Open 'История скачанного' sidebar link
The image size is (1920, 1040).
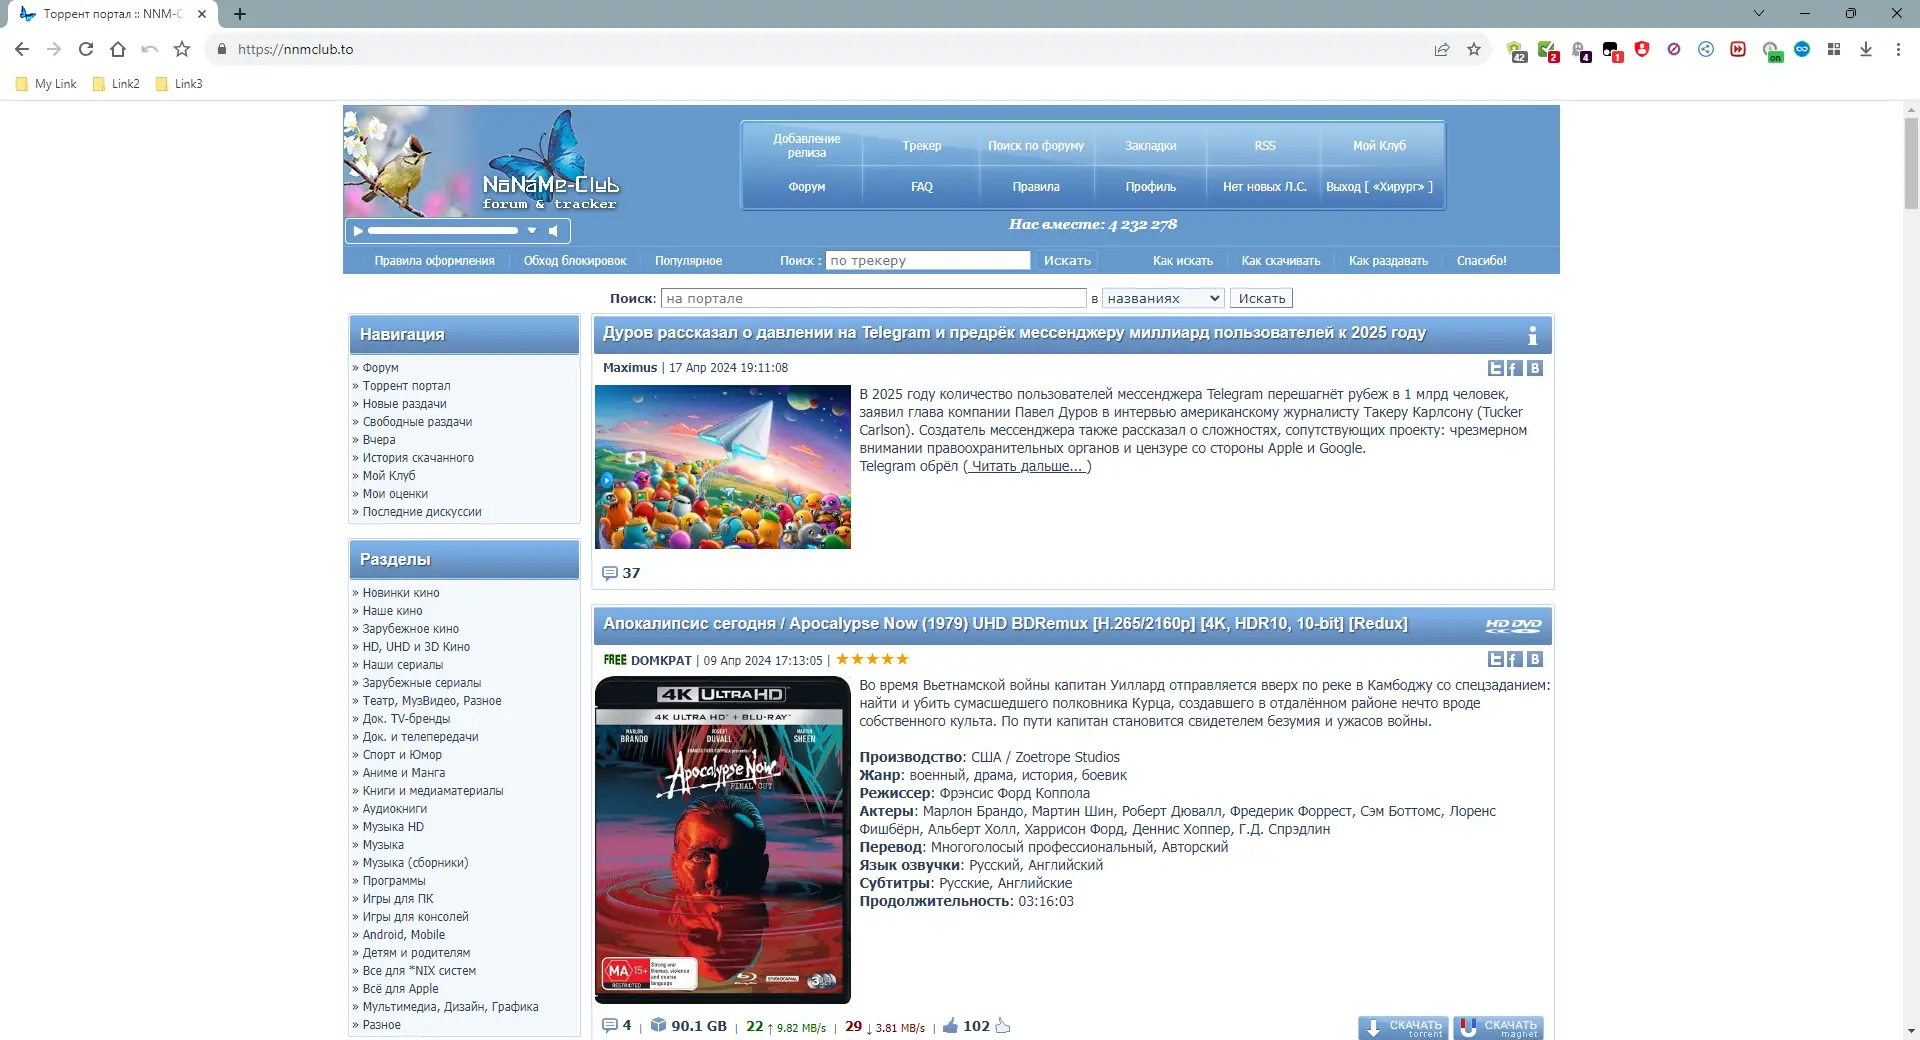pyautogui.click(x=418, y=458)
